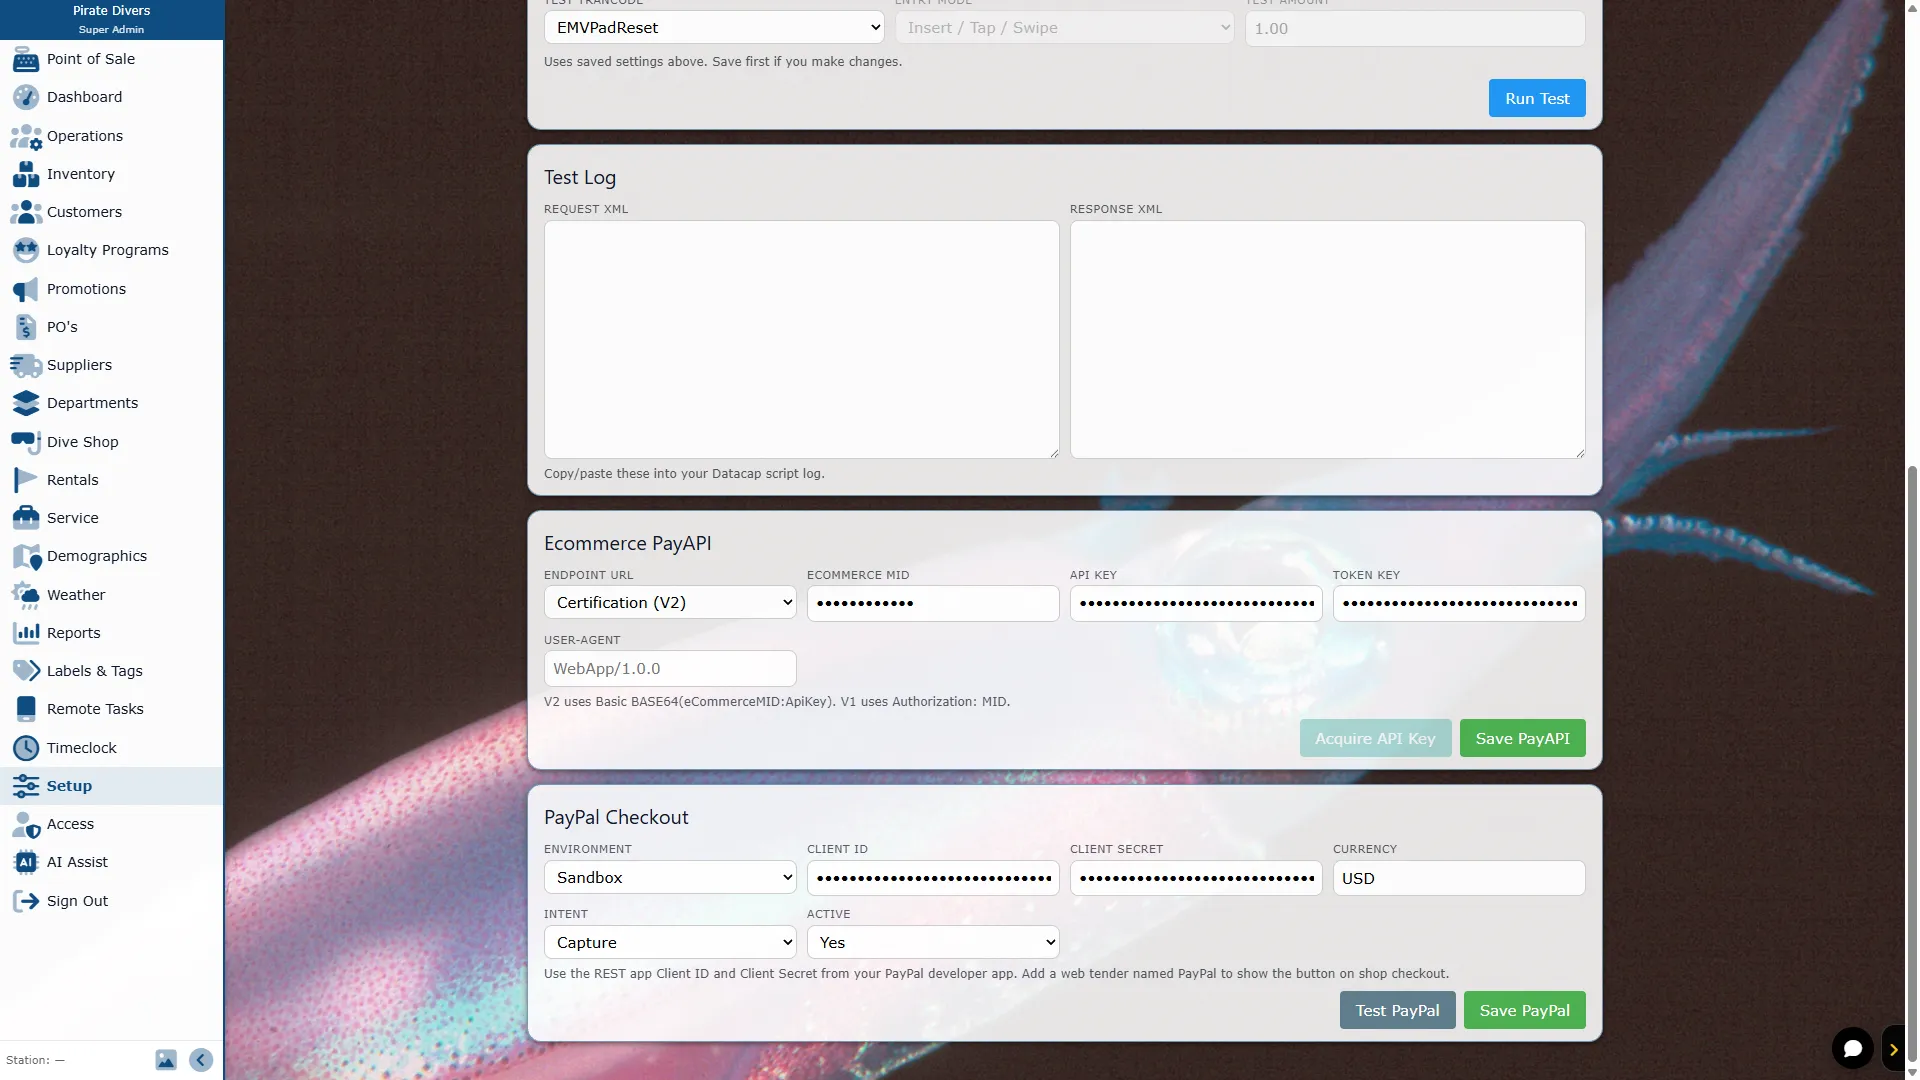Click the background image icon near Station
Viewport: 1920px width, 1080px height.
[166, 1060]
